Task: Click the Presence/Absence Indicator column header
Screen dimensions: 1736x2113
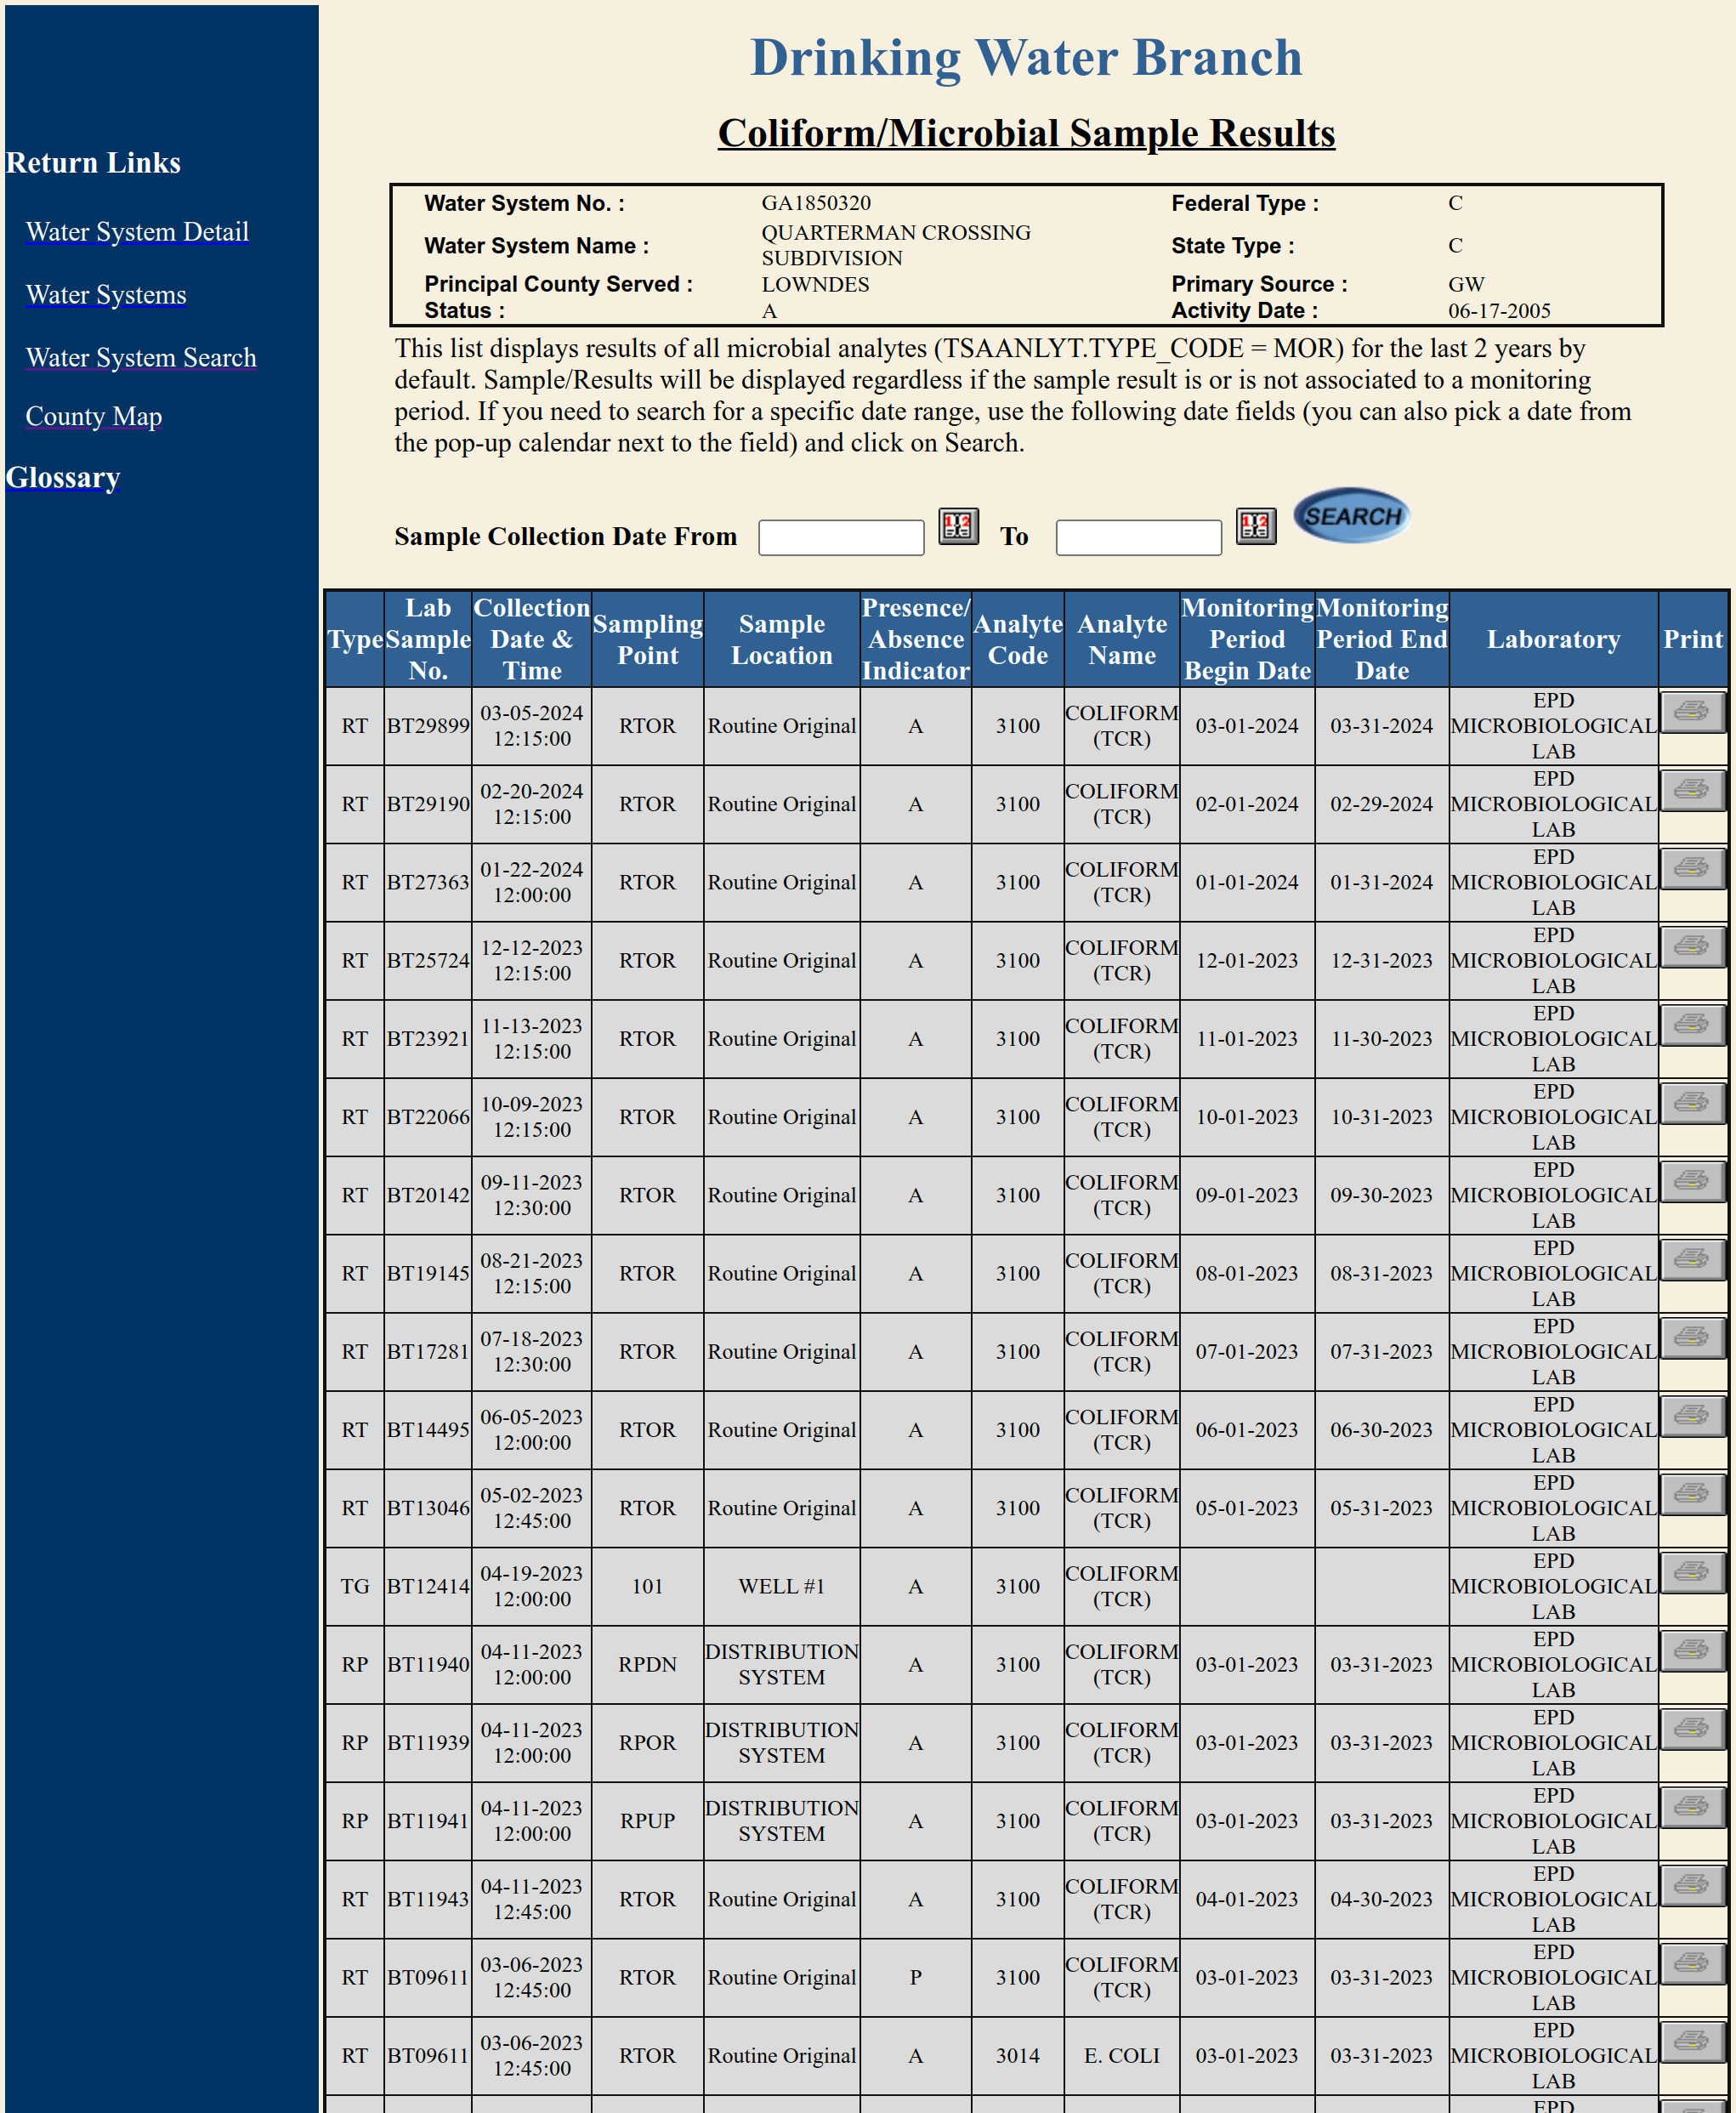Action: point(916,637)
